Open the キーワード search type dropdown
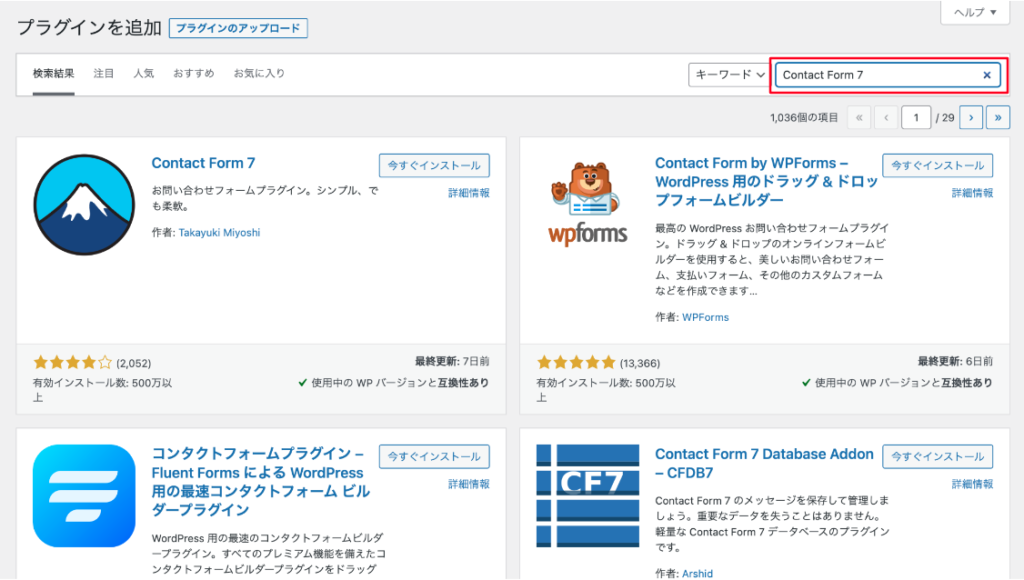 (x=729, y=75)
